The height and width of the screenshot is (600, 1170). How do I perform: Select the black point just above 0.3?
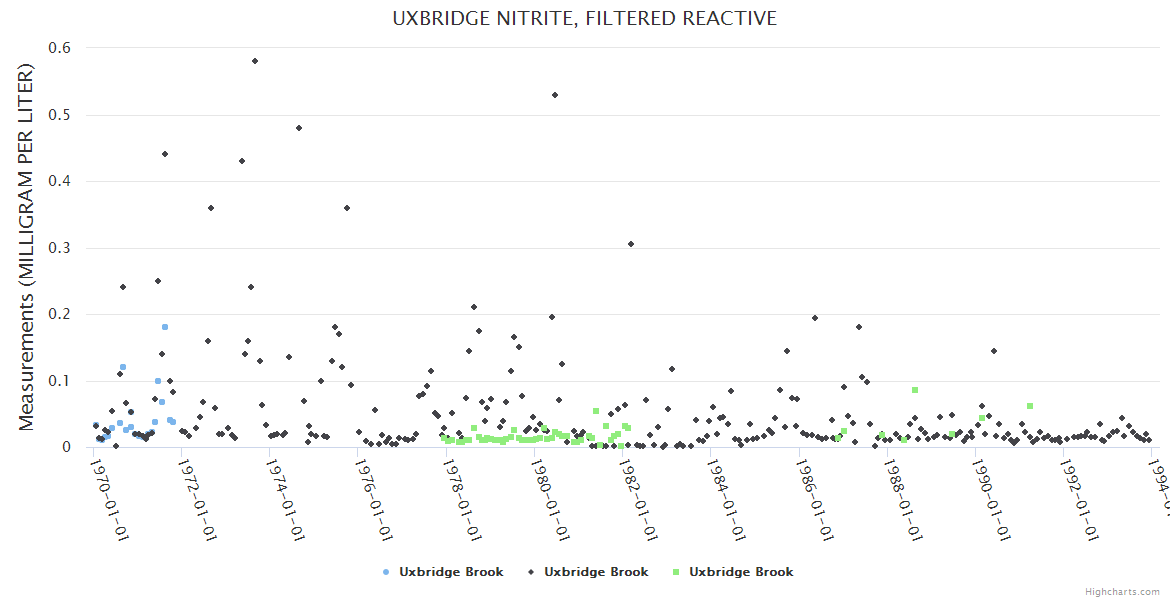click(631, 244)
